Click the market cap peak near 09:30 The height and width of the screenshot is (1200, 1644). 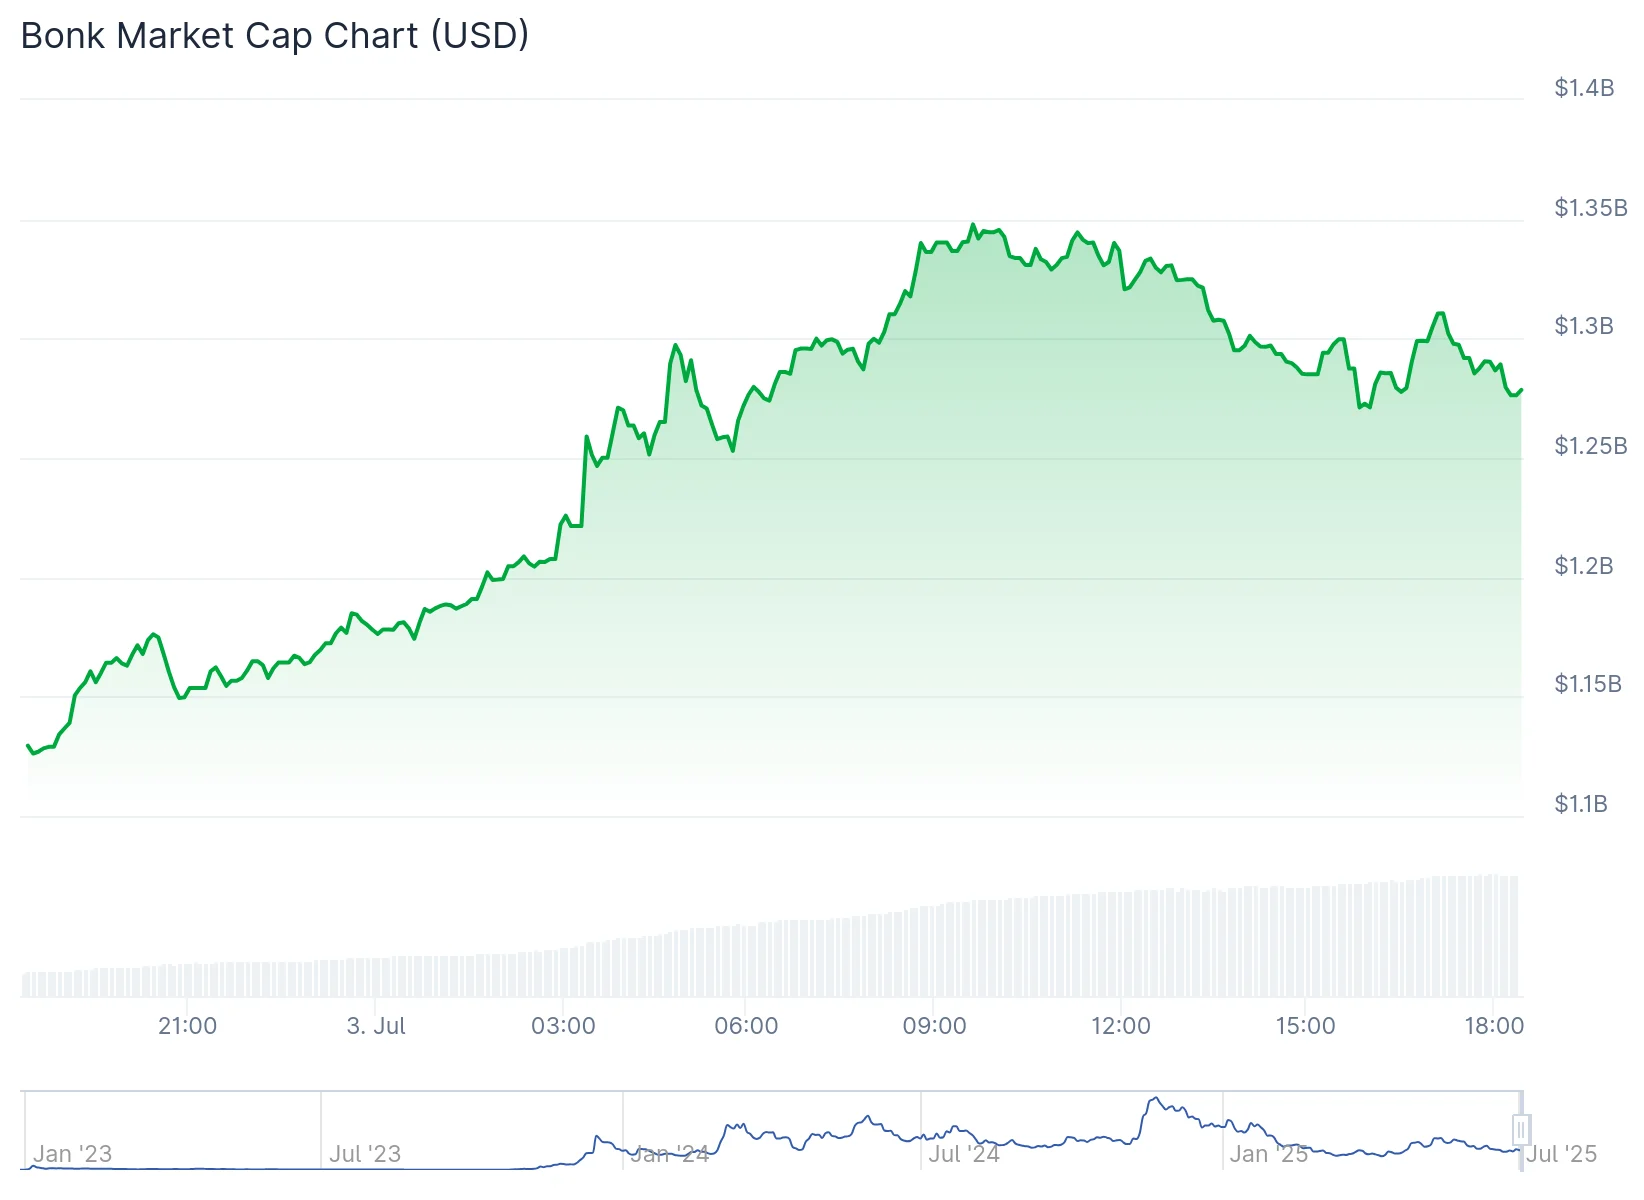pos(972,225)
